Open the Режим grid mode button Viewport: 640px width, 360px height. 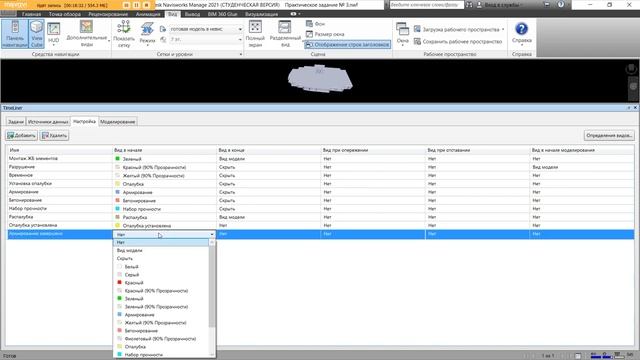147,34
